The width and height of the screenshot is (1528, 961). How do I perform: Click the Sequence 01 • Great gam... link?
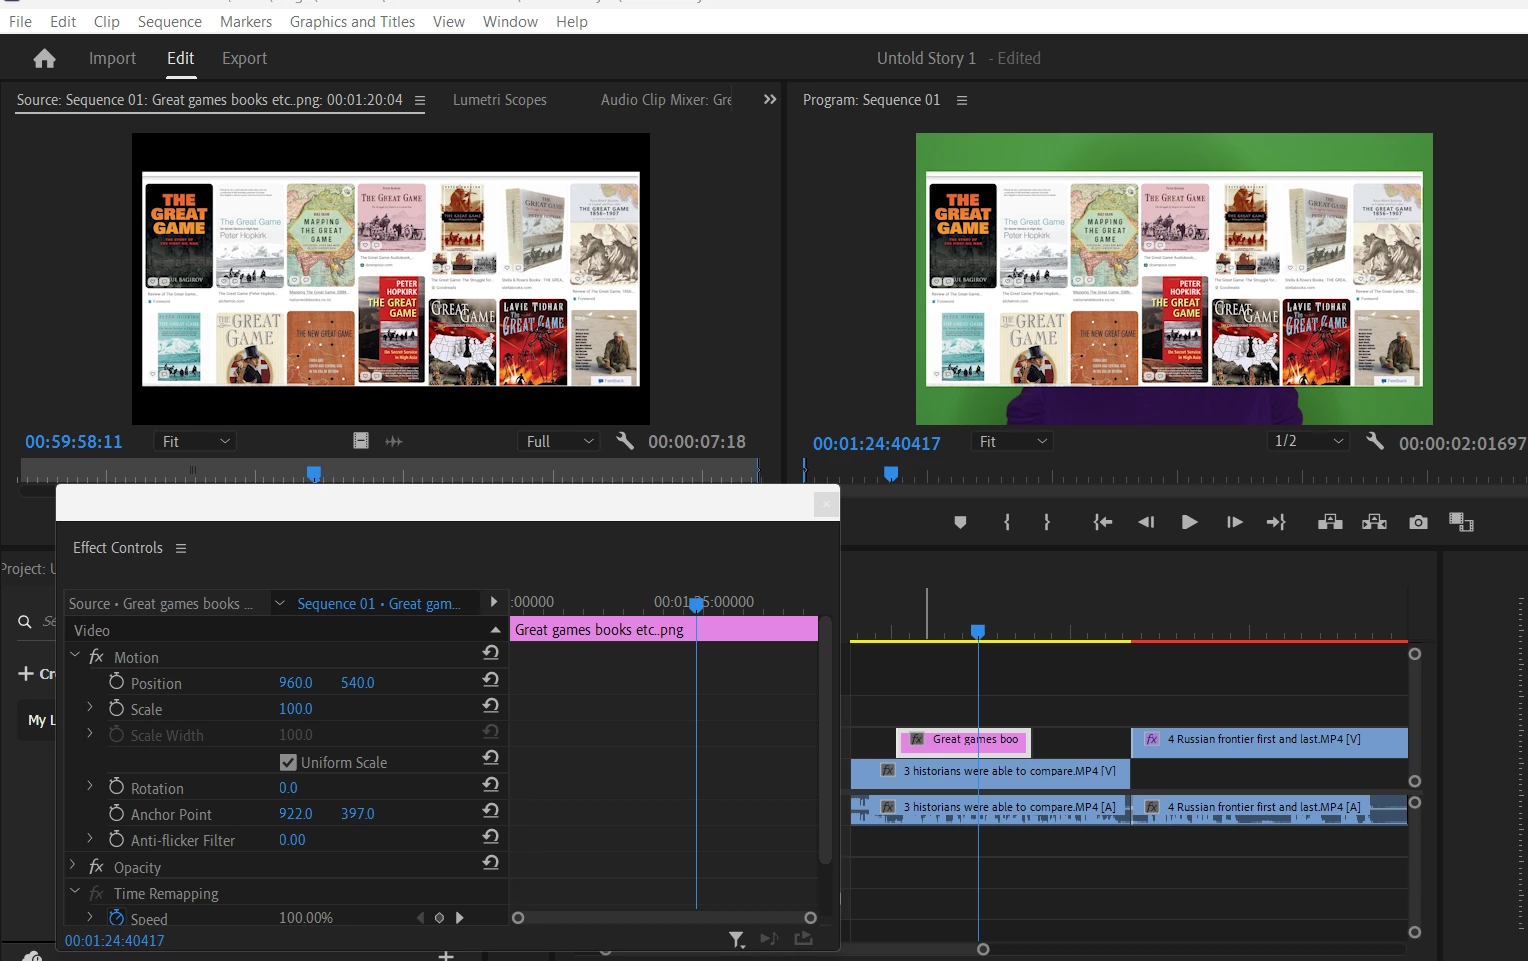click(x=379, y=604)
